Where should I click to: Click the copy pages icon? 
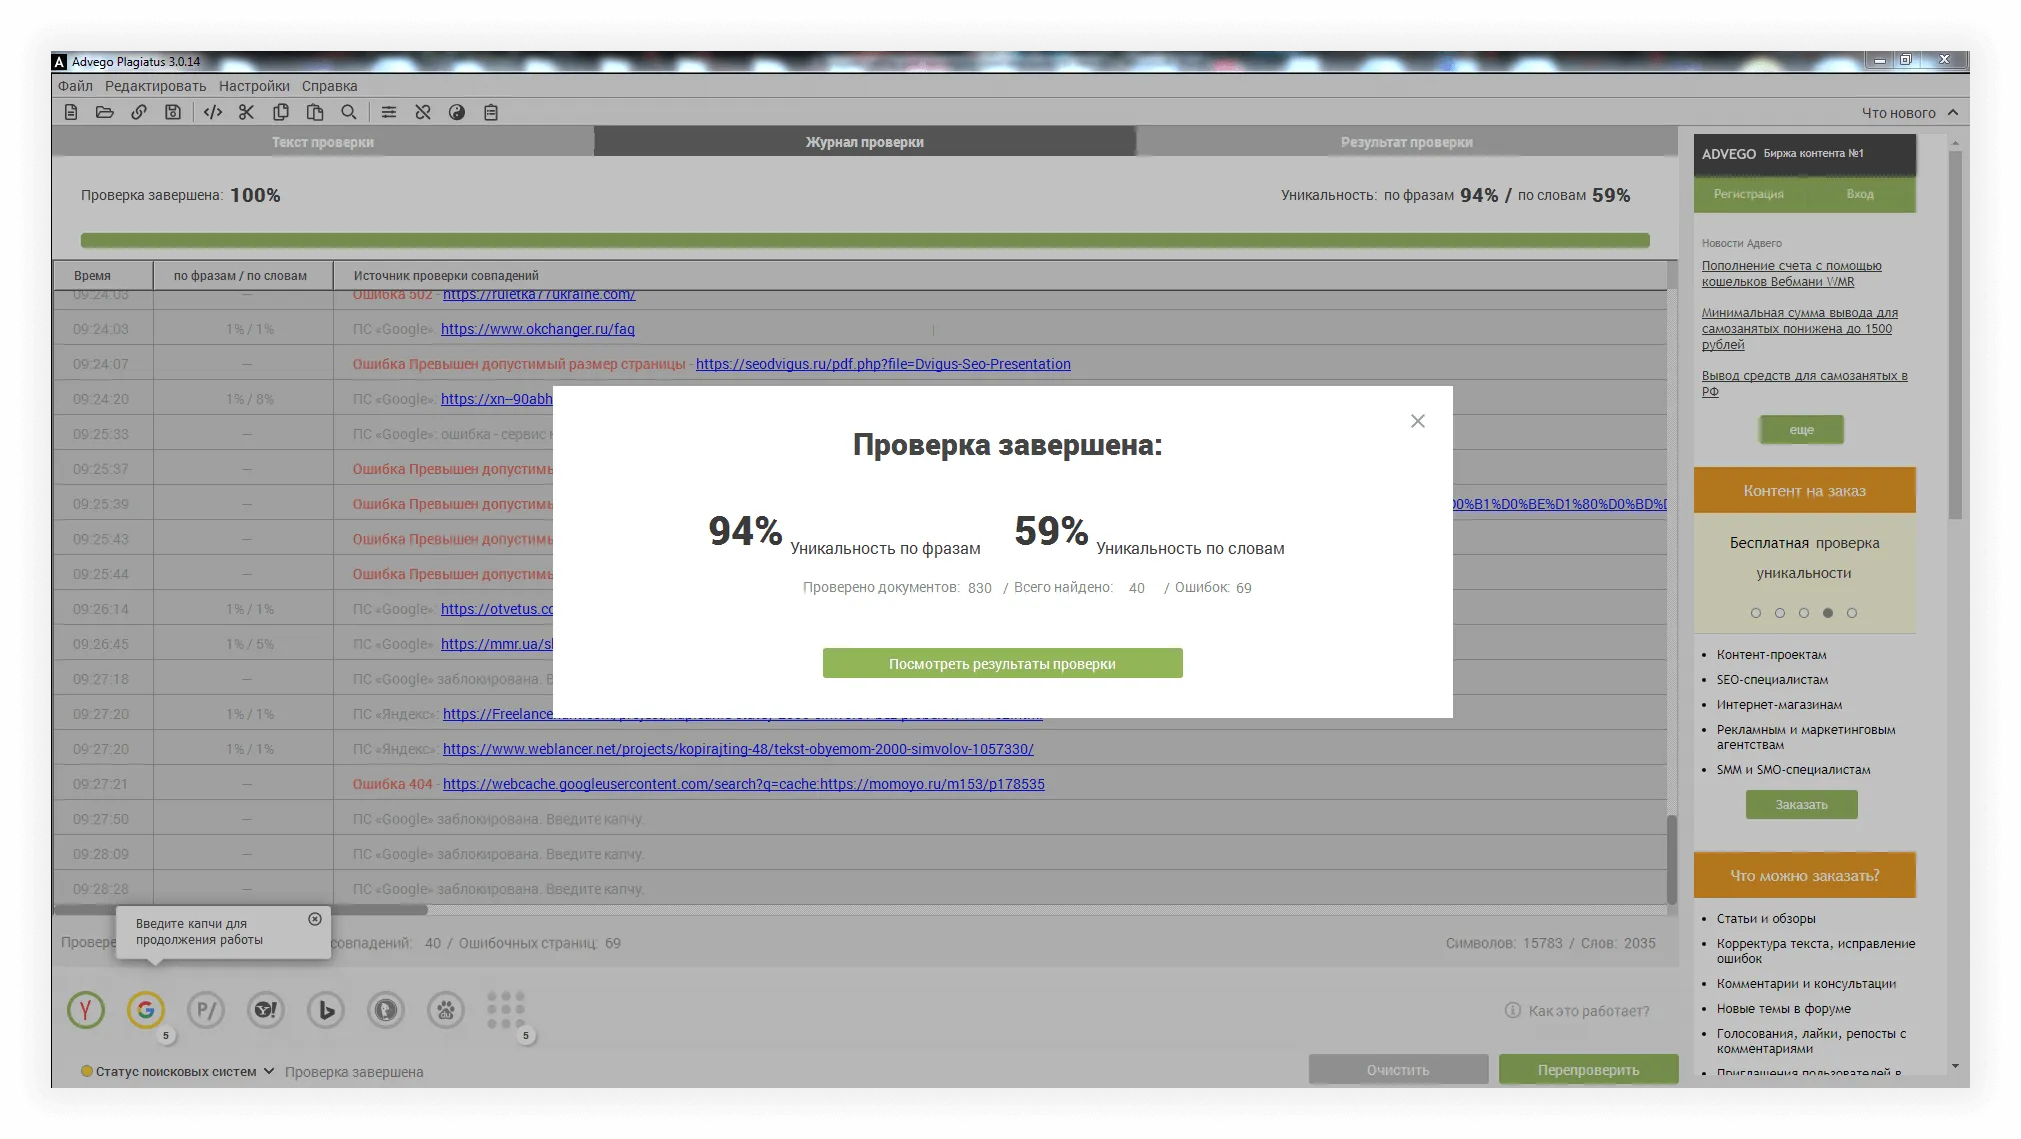pos(281,112)
